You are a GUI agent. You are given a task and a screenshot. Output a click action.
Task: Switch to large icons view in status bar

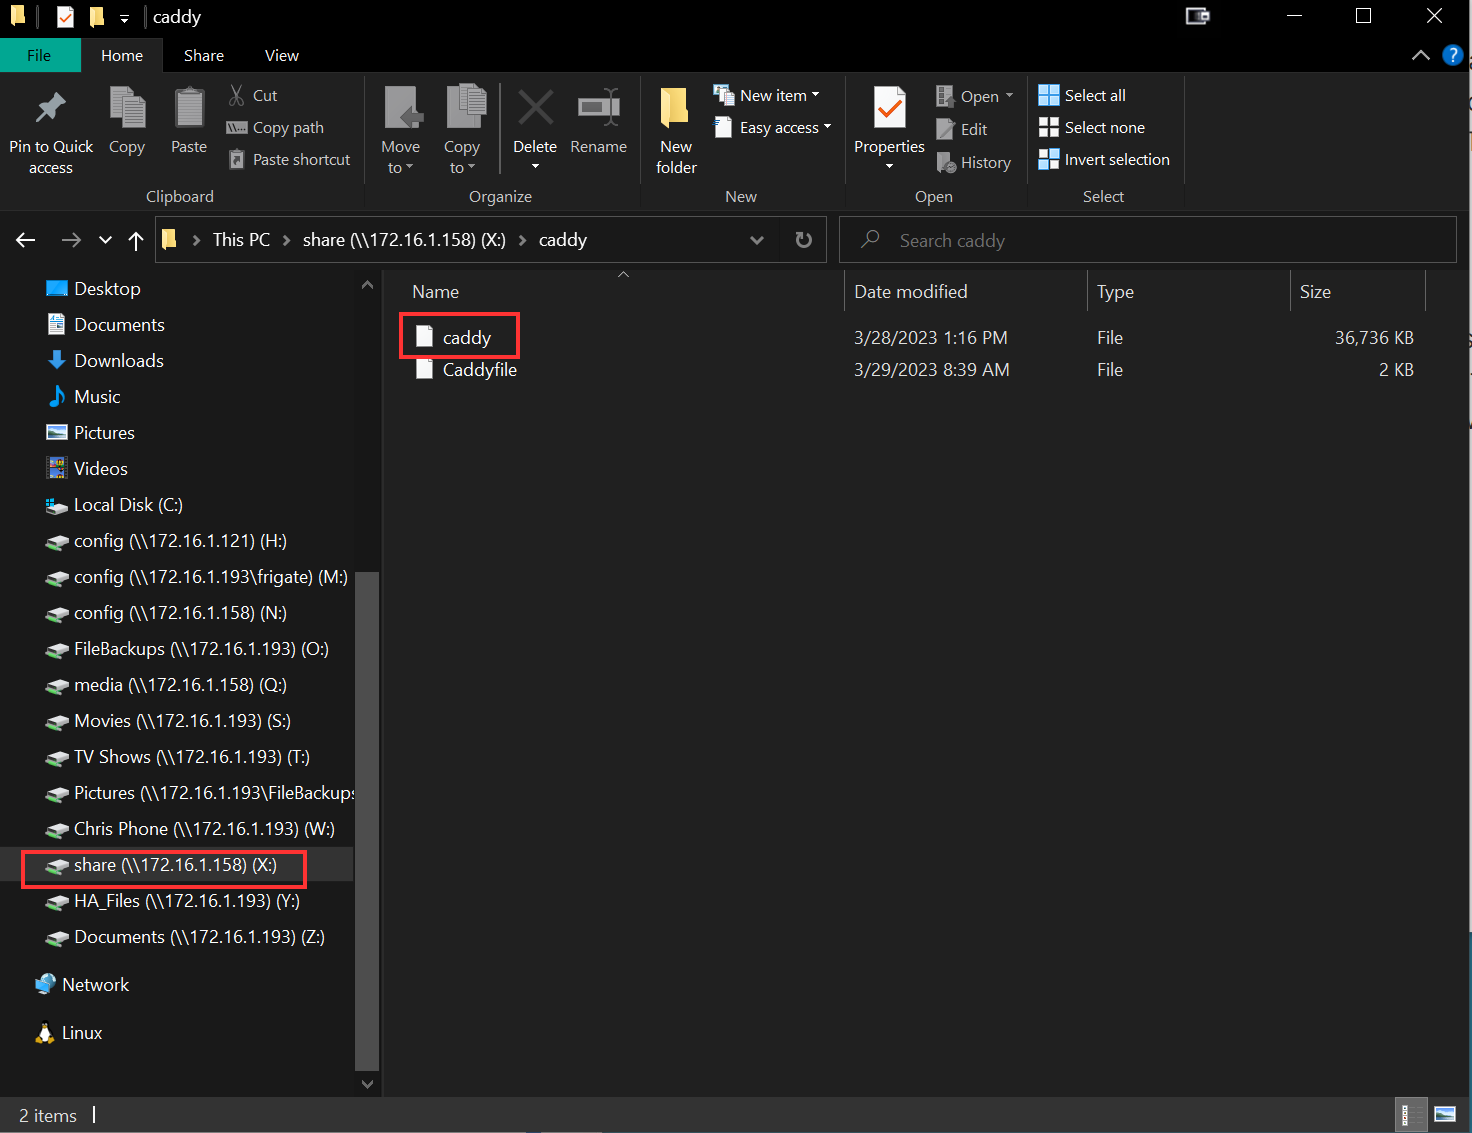1445,1114
